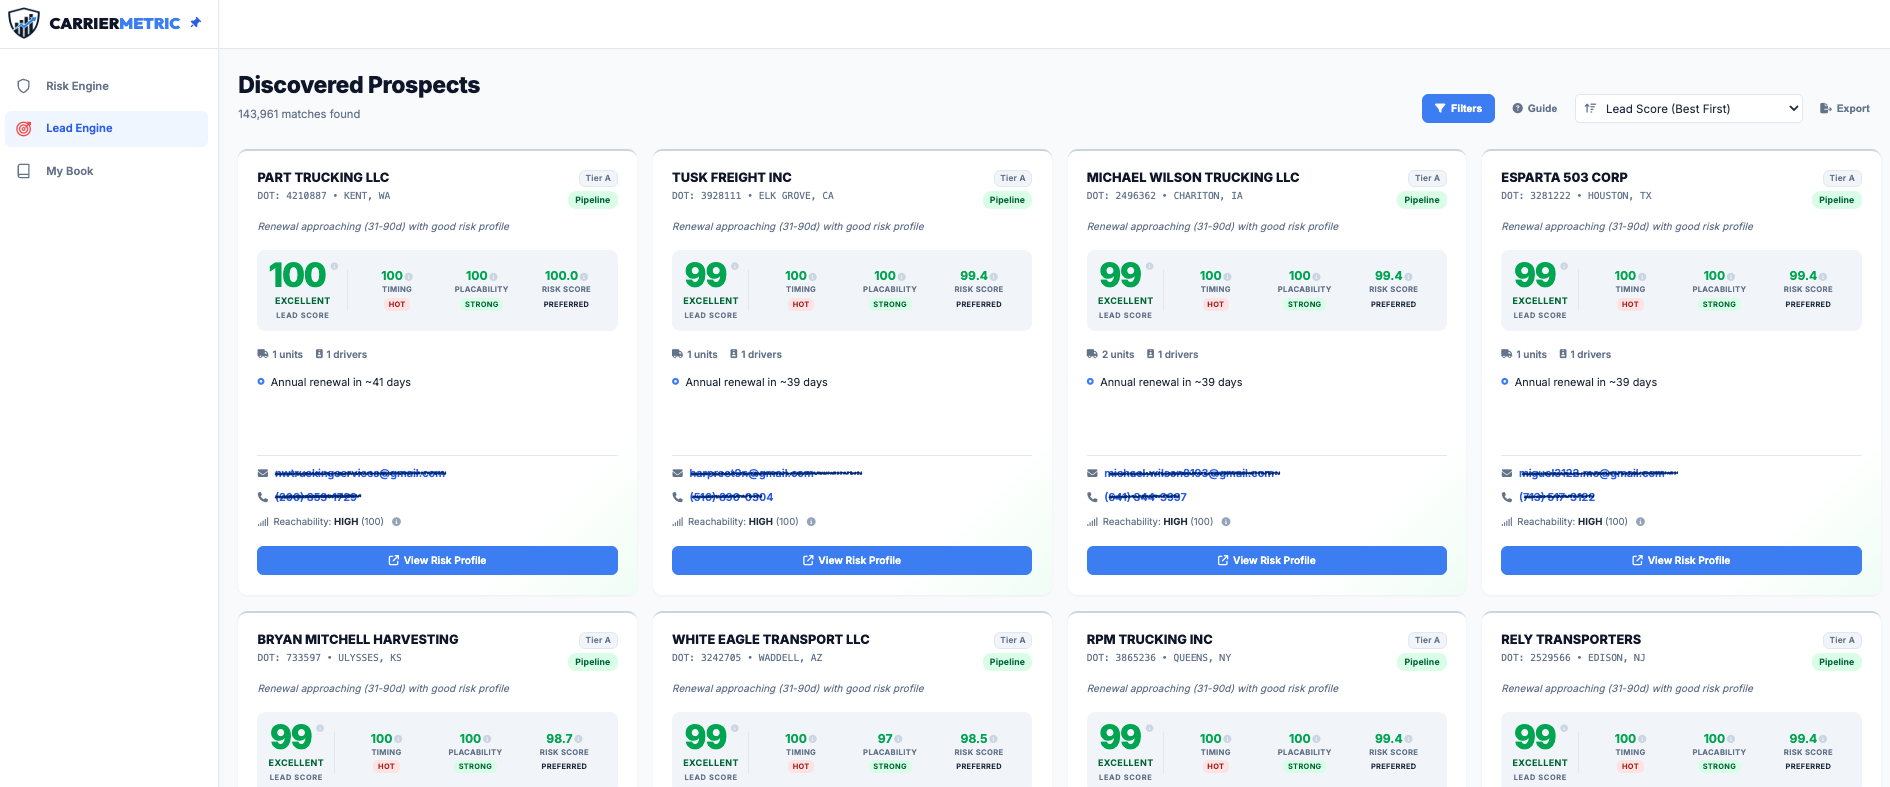Click the phone icon on ESPARTA 503 CORP card
This screenshot has height=787, width=1890.
tap(1507, 496)
